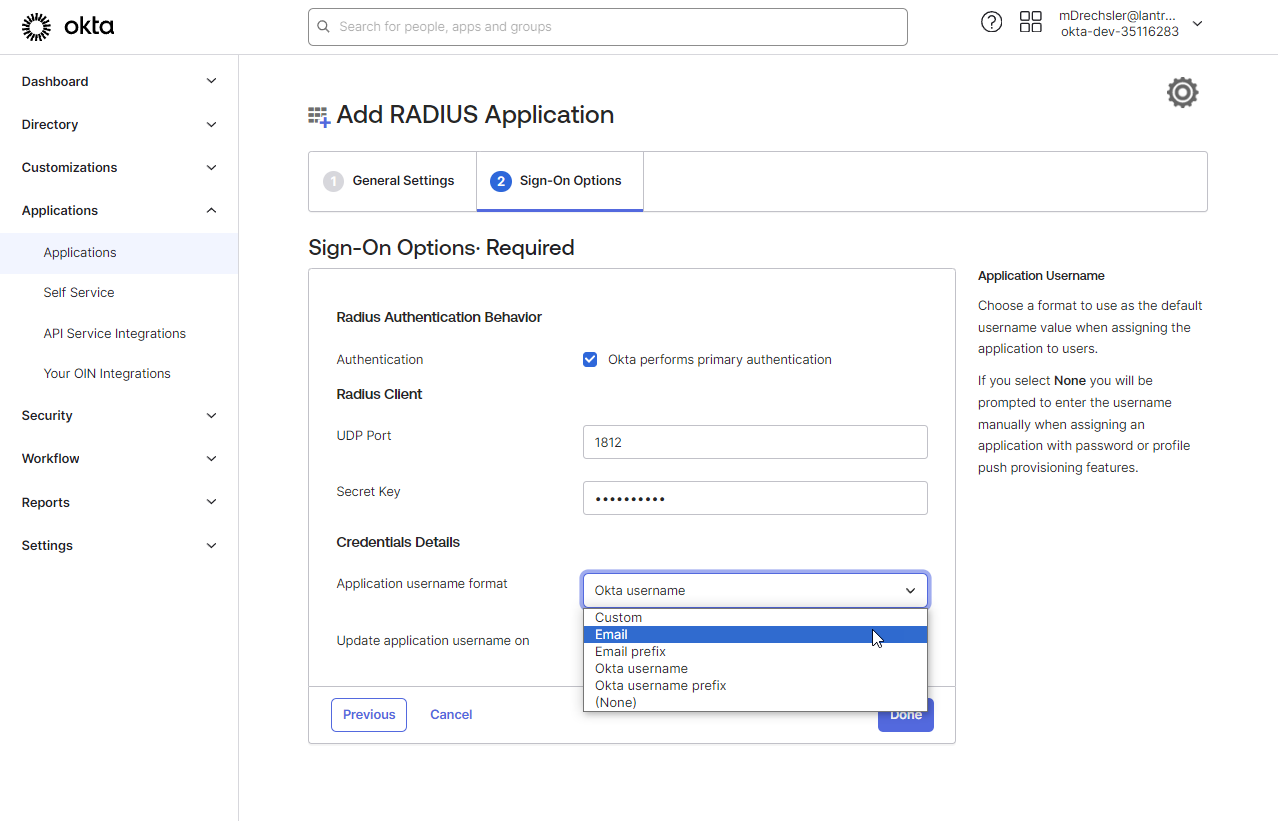
Task: Click the search magnifier icon
Action: click(323, 27)
